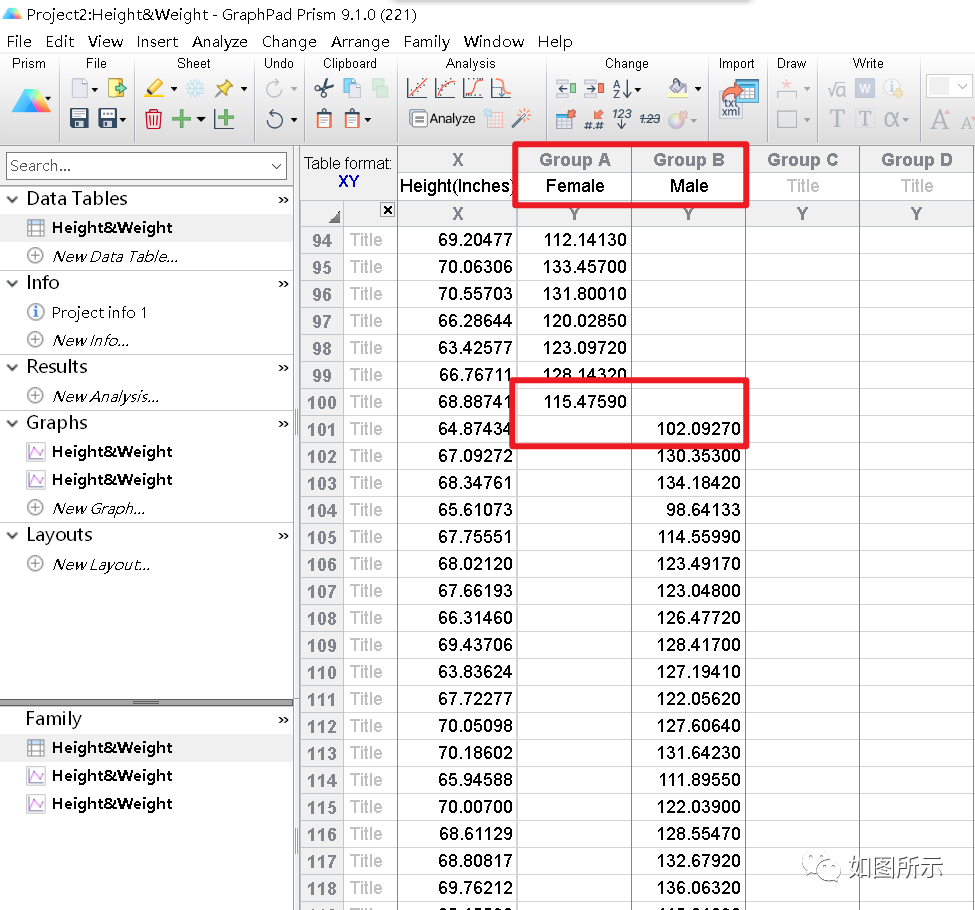
Task: Open the paint bucket dropdown arrow
Action: (698, 89)
